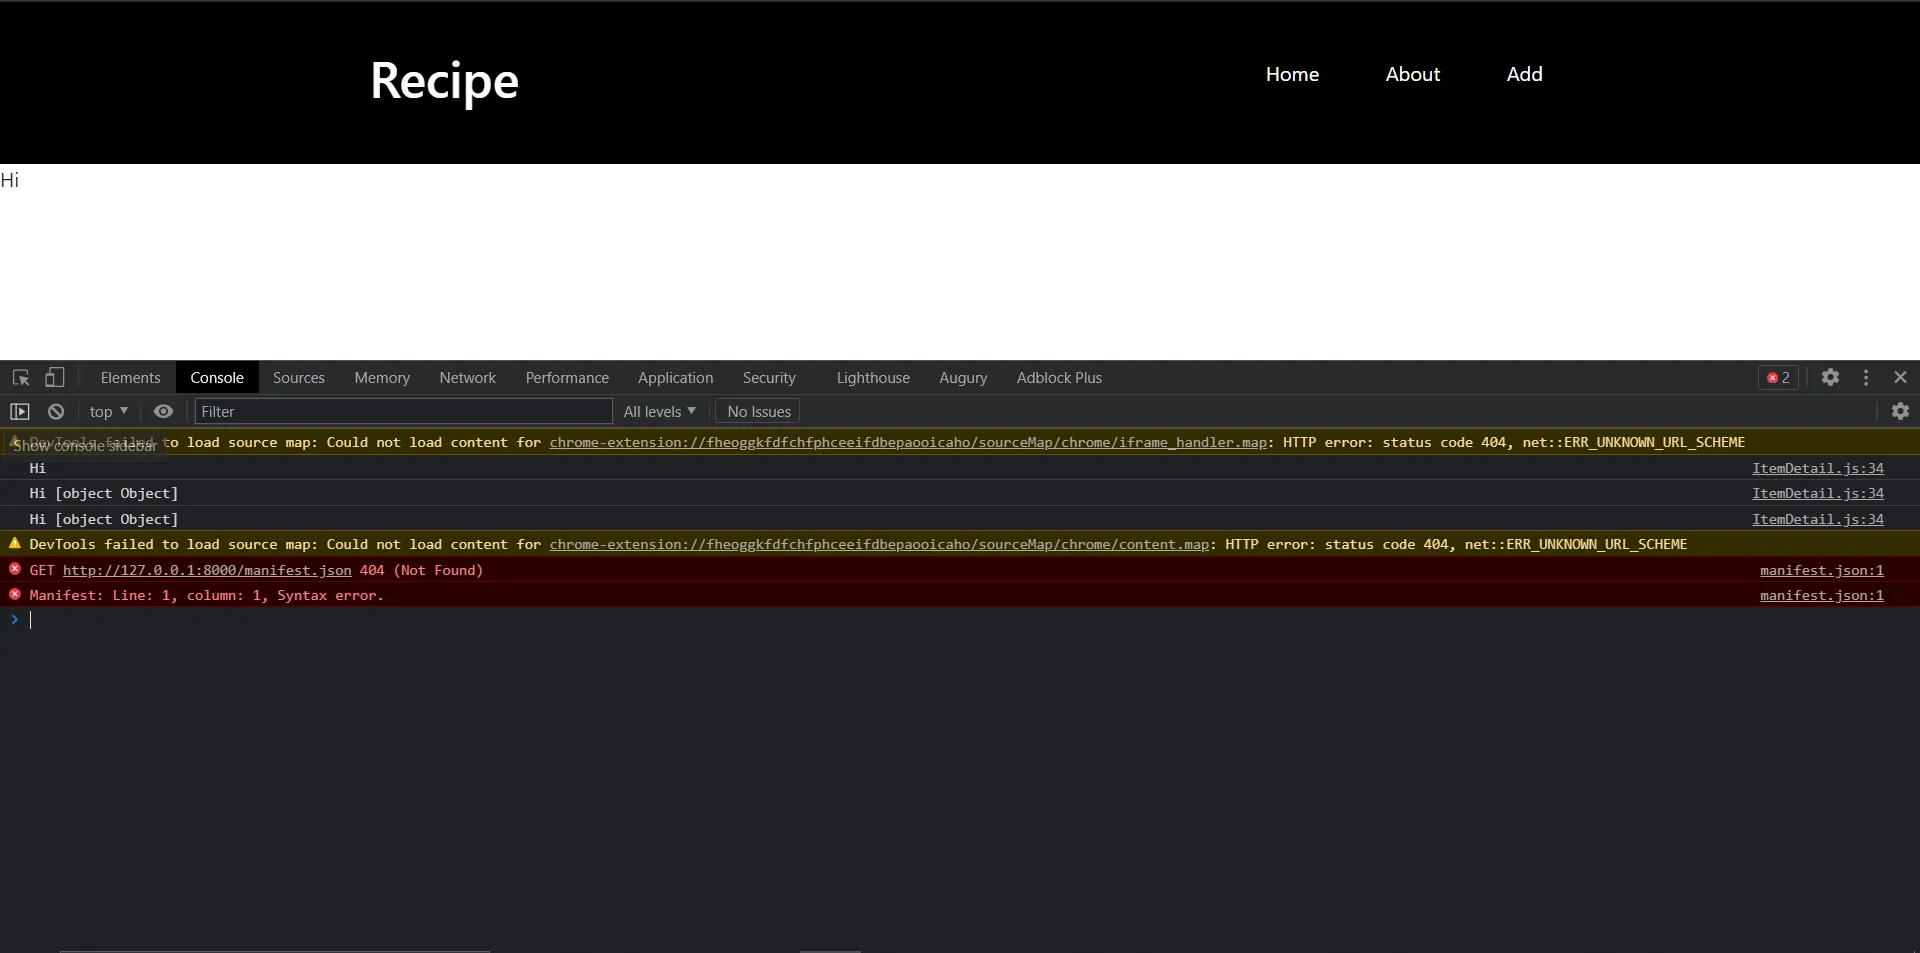Image resolution: width=1920 pixels, height=953 pixels.
Task: Select the Console tab
Action: tap(217, 378)
